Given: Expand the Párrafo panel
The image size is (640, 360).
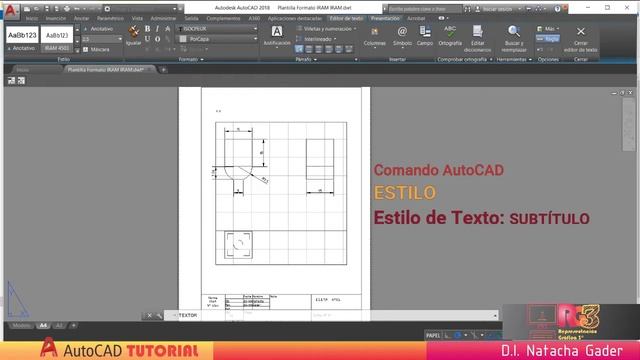Looking at the screenshot, I should (x=306, y=60).
